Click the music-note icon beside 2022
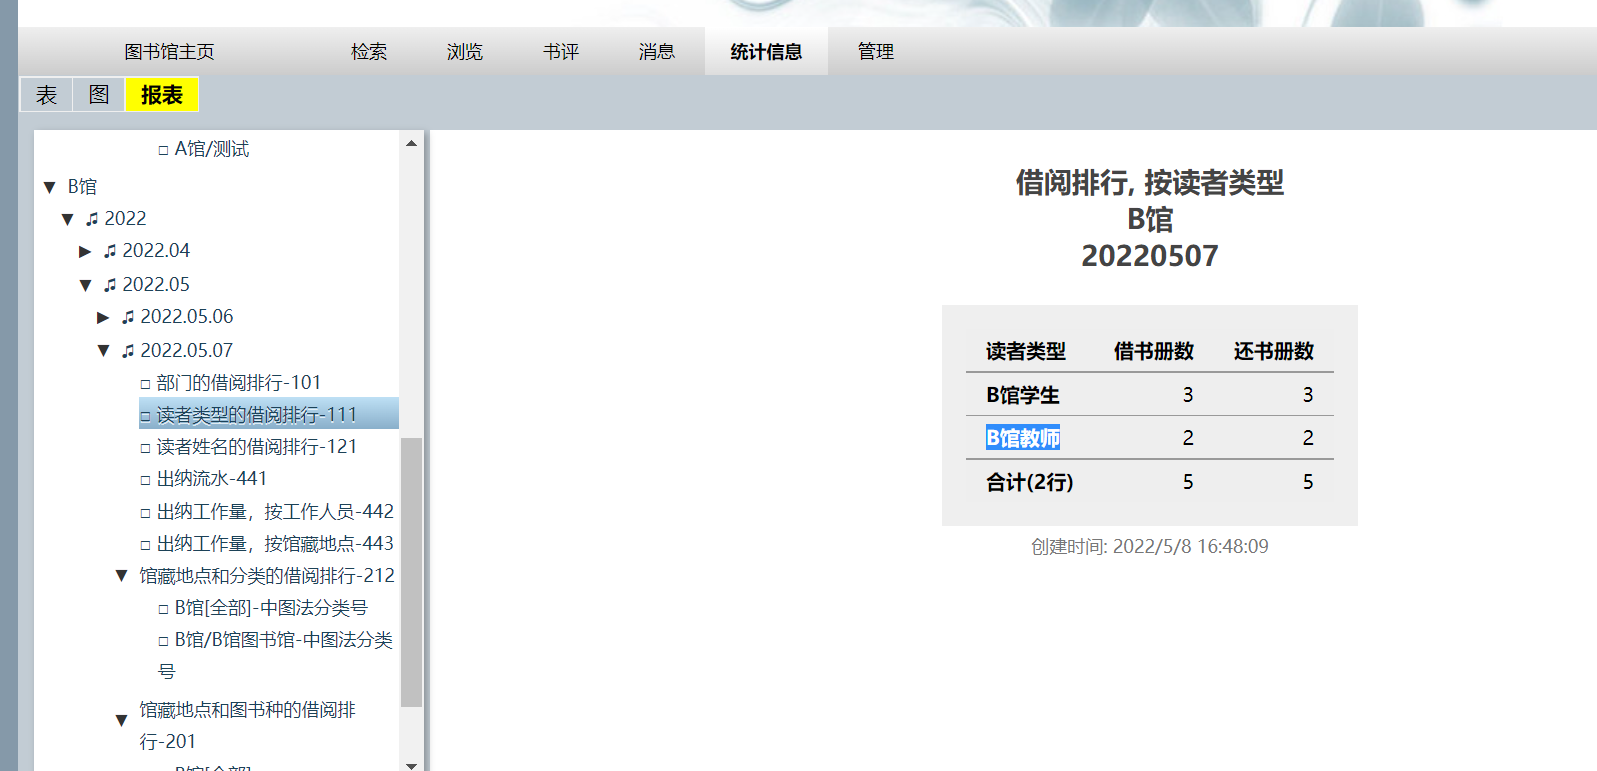1597x771 pixels. [x=92, y=219]
